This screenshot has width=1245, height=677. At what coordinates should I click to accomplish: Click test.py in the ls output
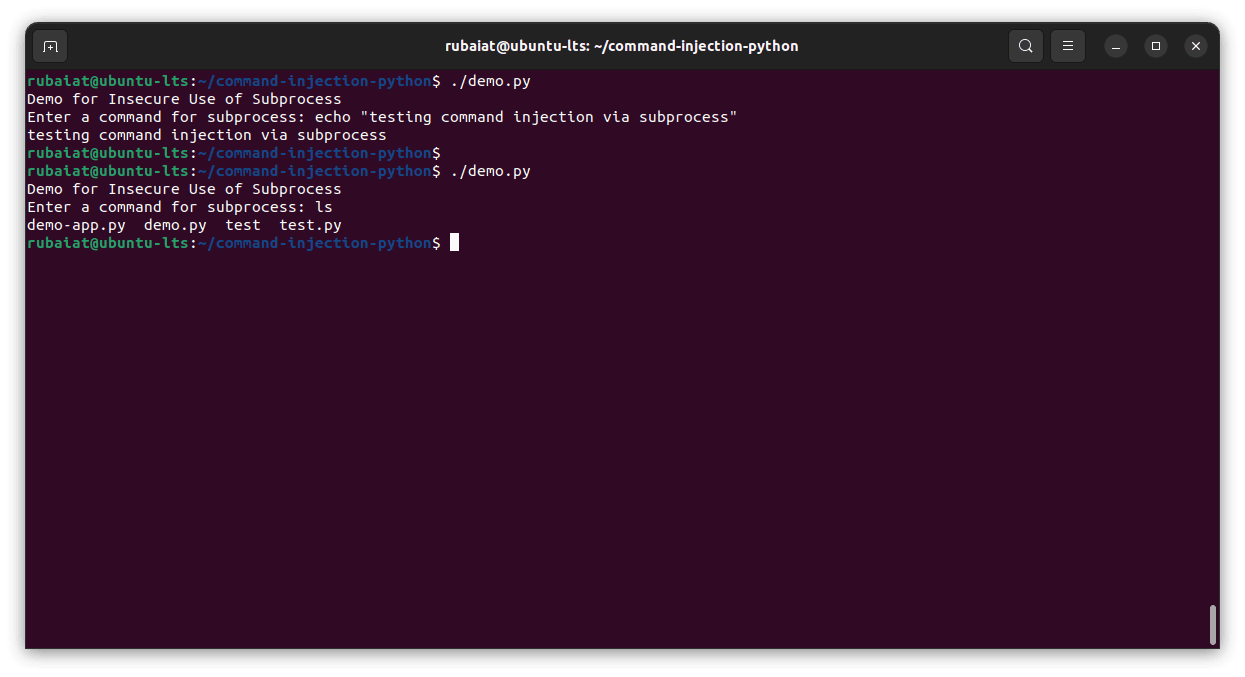click(x=310, y=225)
